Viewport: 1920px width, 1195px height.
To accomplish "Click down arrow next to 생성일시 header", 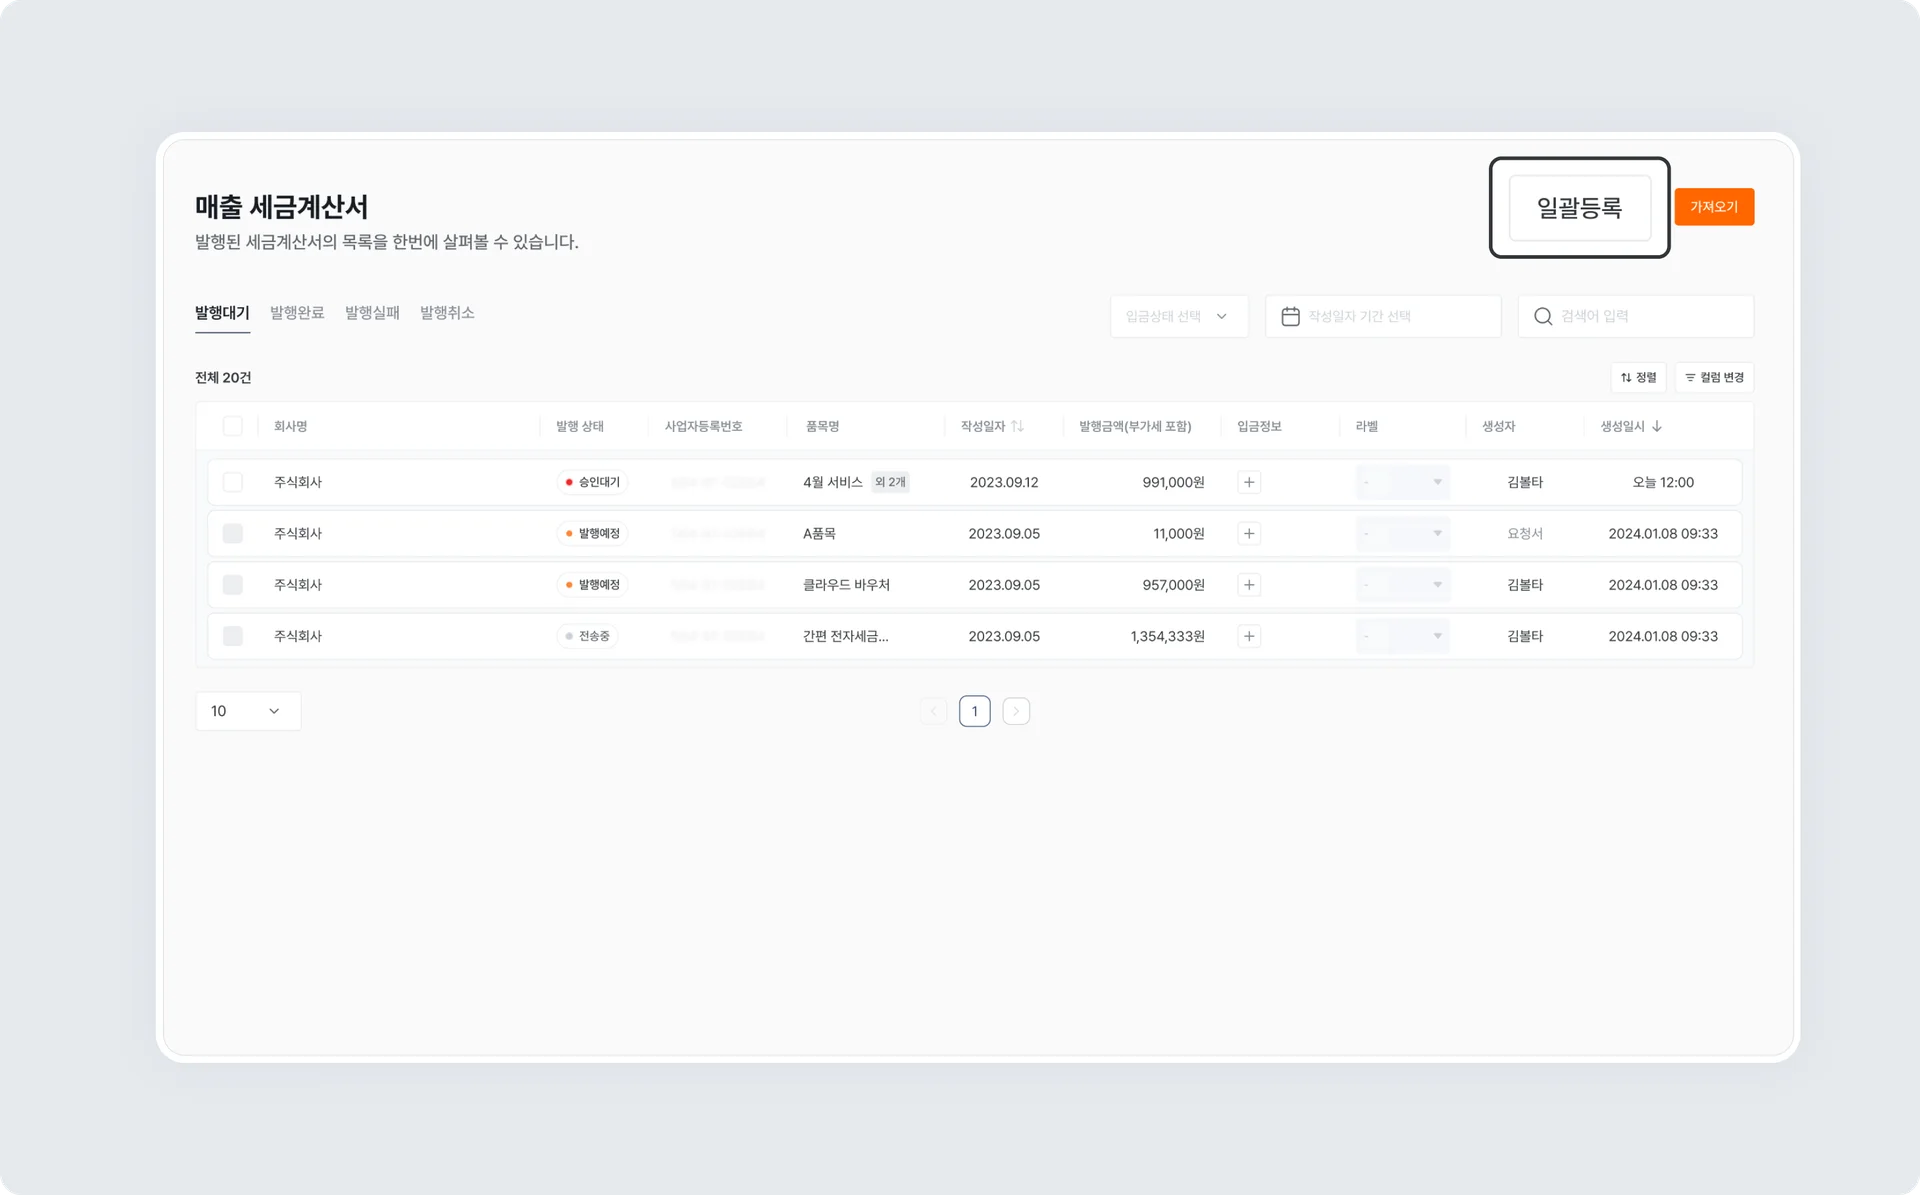I will (x=1657, y=426).
